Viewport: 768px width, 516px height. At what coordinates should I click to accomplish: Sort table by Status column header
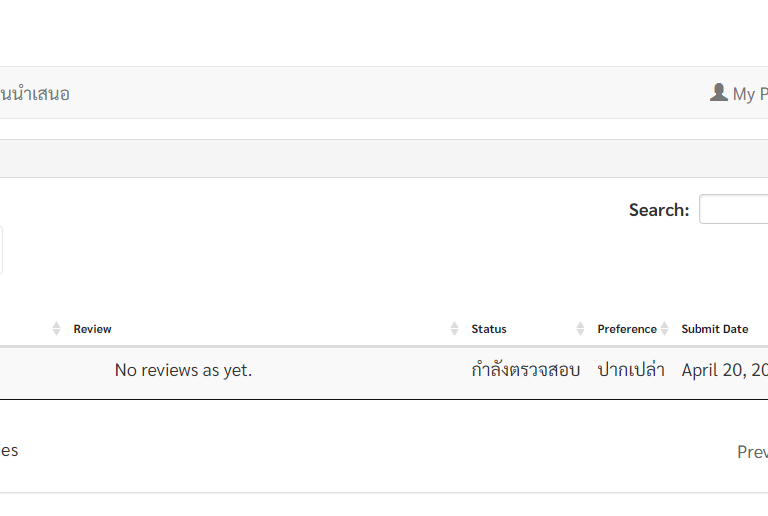coord(489,329)
